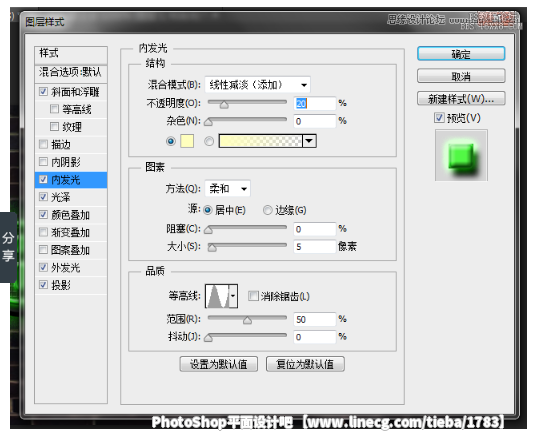Click the 确定 OK button
Screen dimensions: 560x441
point(461,54)
